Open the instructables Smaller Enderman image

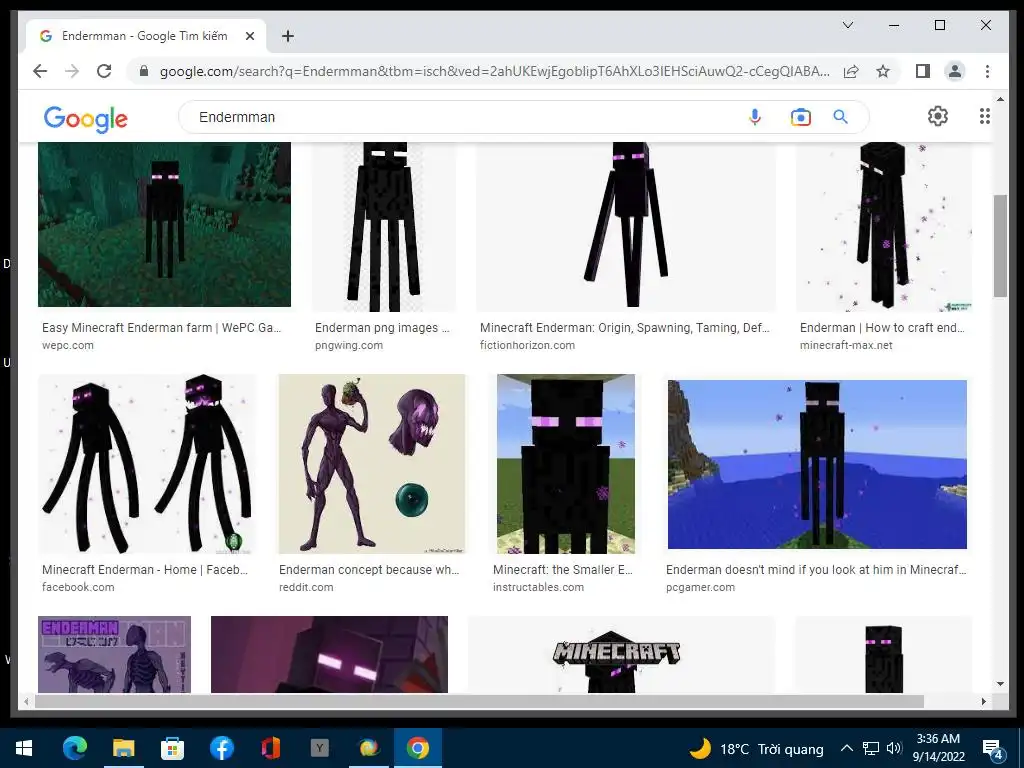pyautogui.click(x=566, y=464)
